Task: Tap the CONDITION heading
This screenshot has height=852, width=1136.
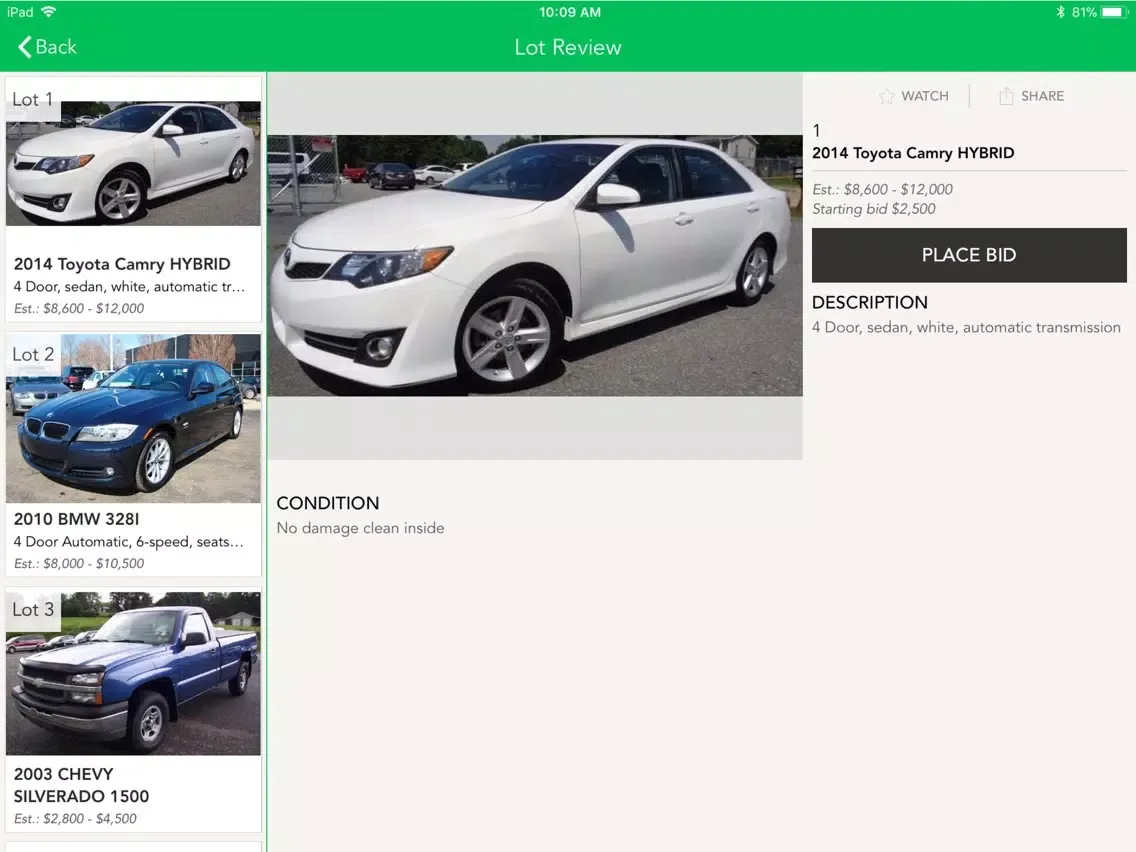Action: click(327, 504)
